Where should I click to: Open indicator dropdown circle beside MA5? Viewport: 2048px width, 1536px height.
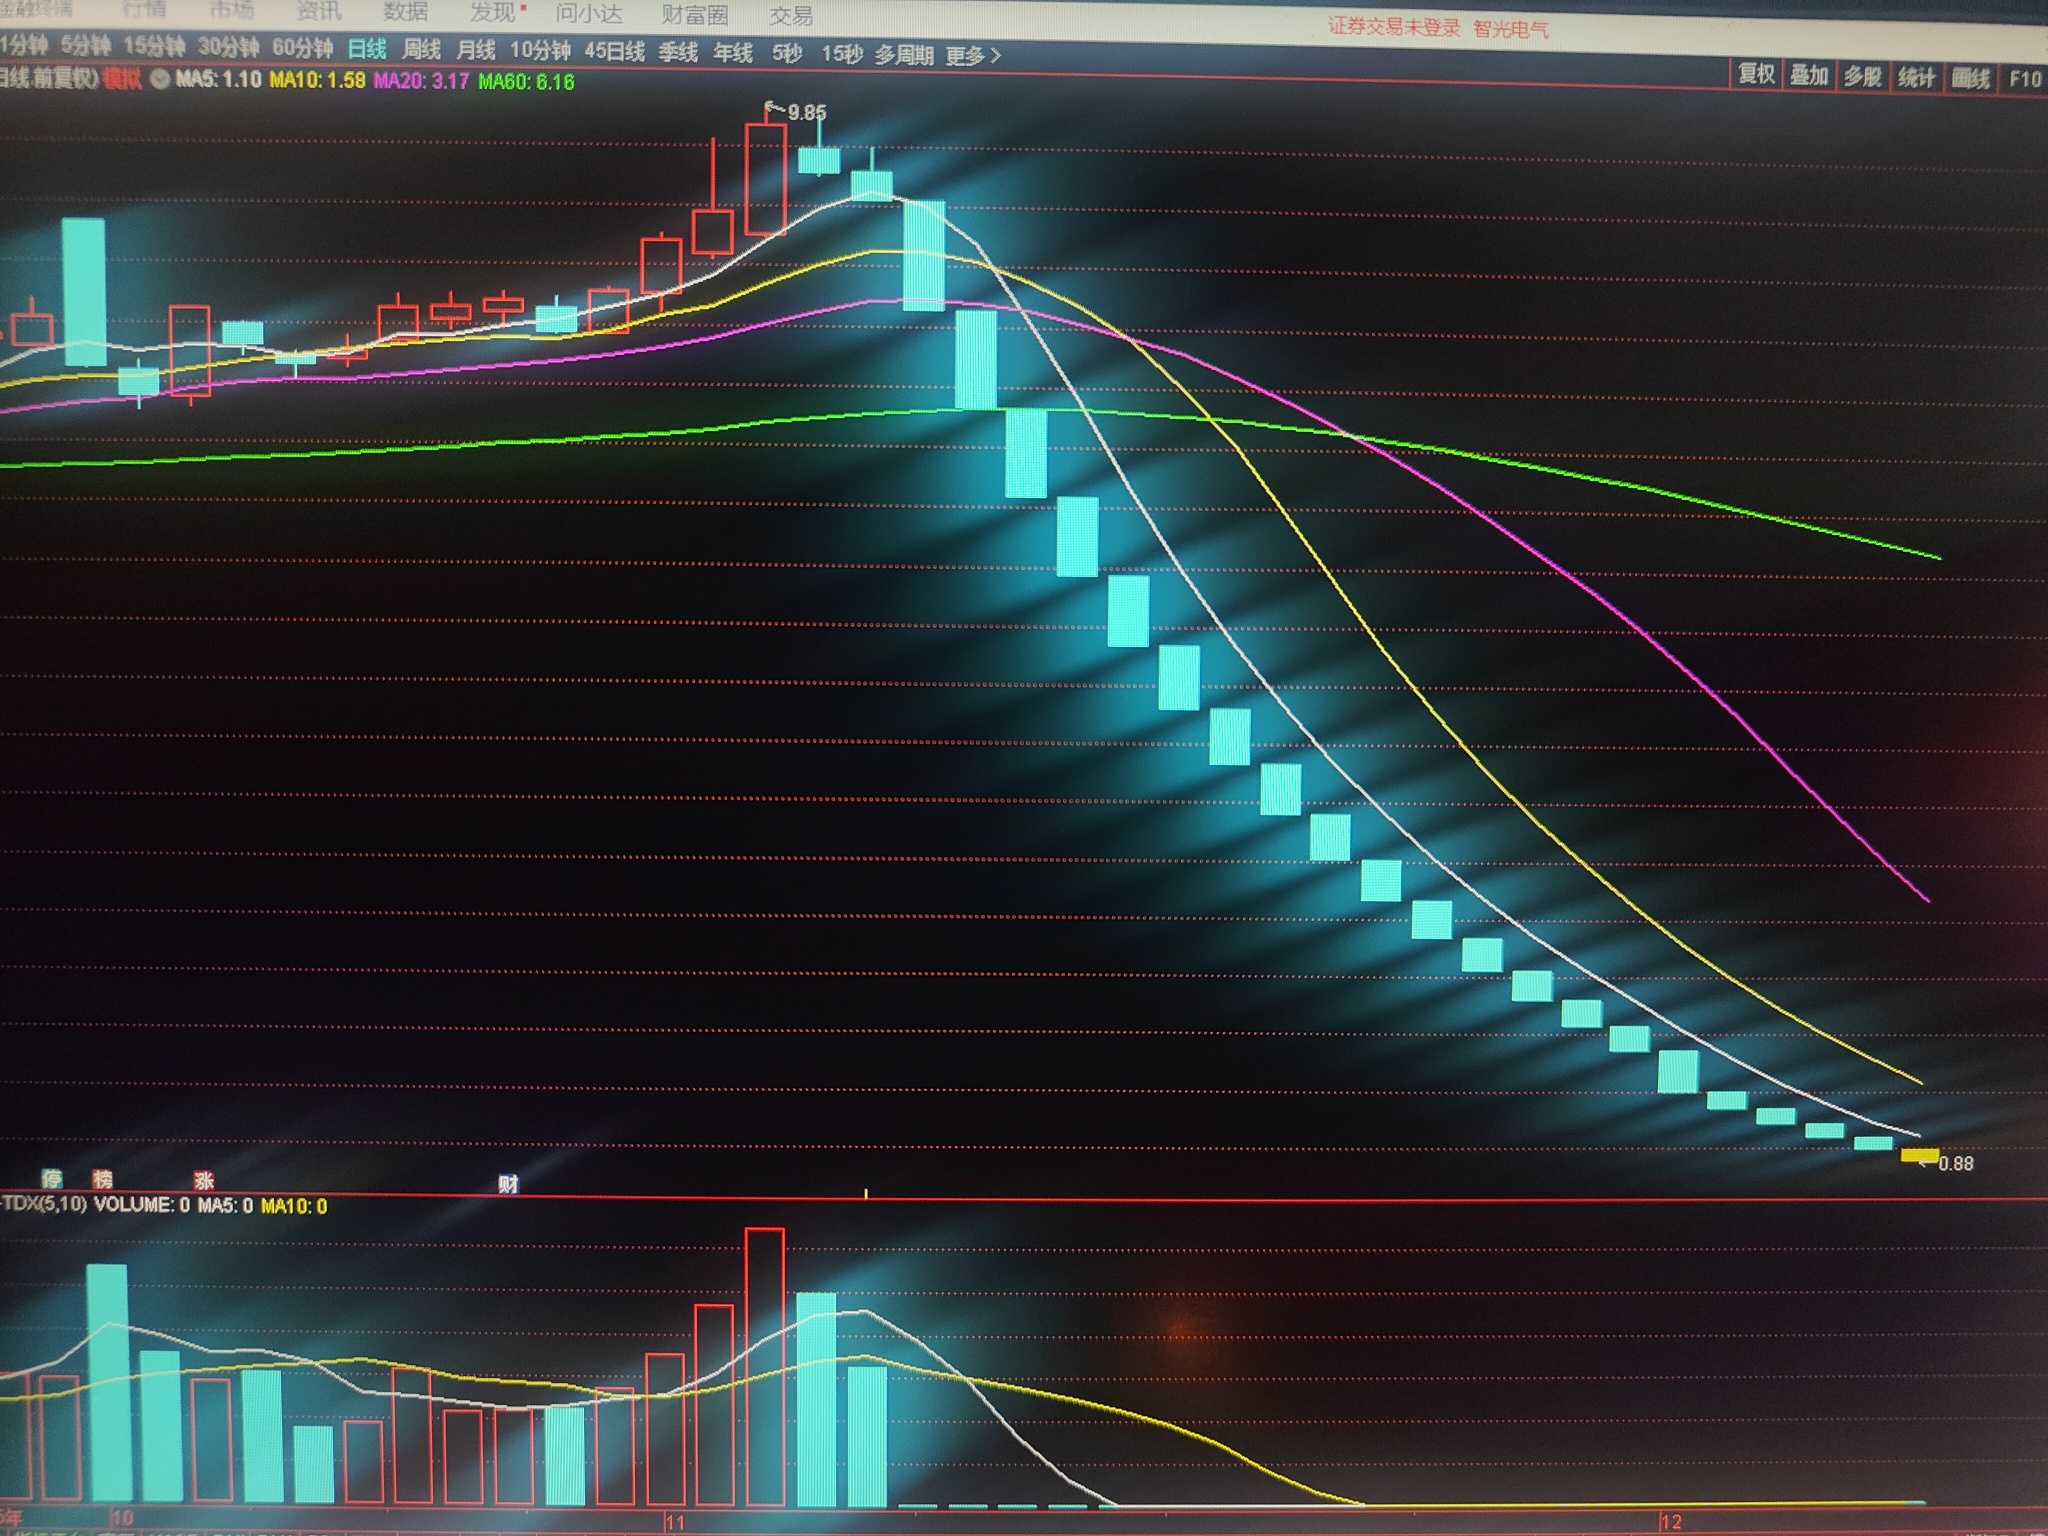point(160,80)
